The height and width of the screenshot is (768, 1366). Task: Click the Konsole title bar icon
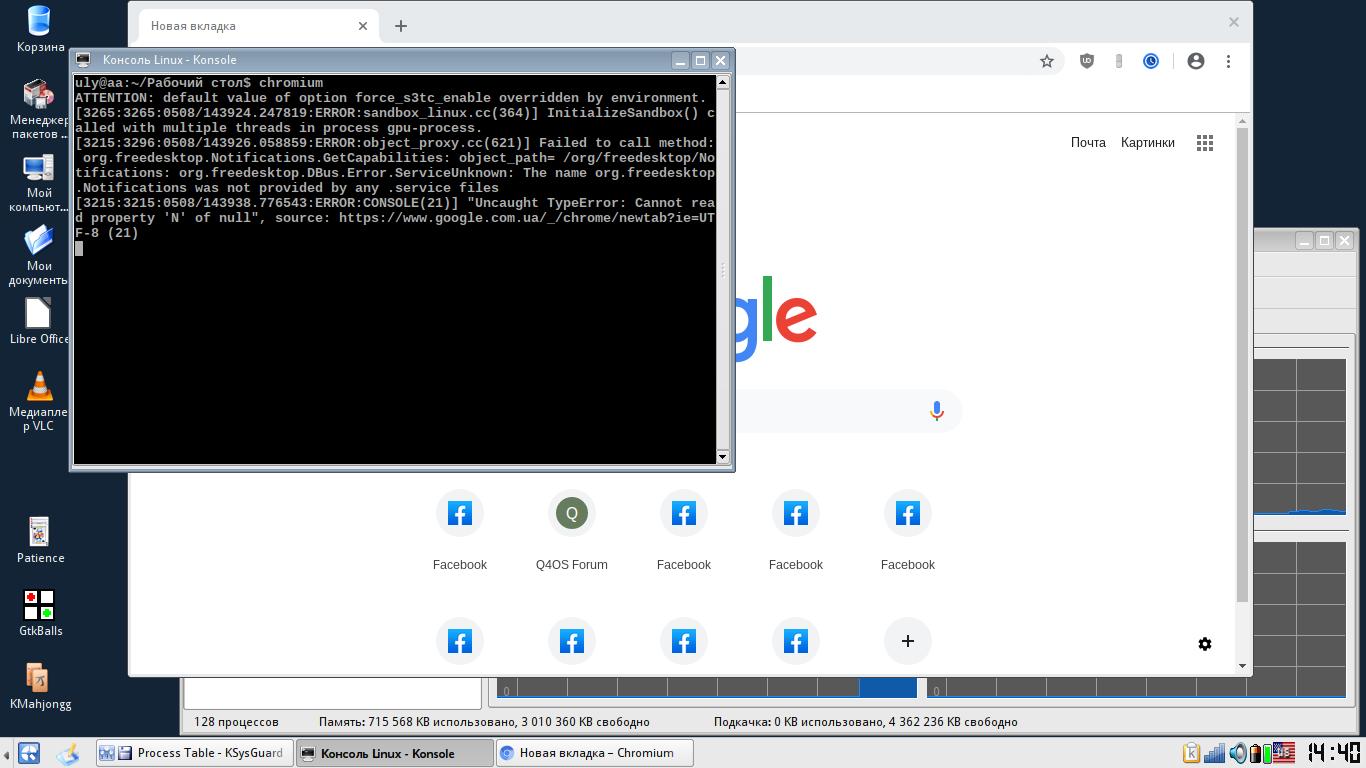[x=84, y=60]
